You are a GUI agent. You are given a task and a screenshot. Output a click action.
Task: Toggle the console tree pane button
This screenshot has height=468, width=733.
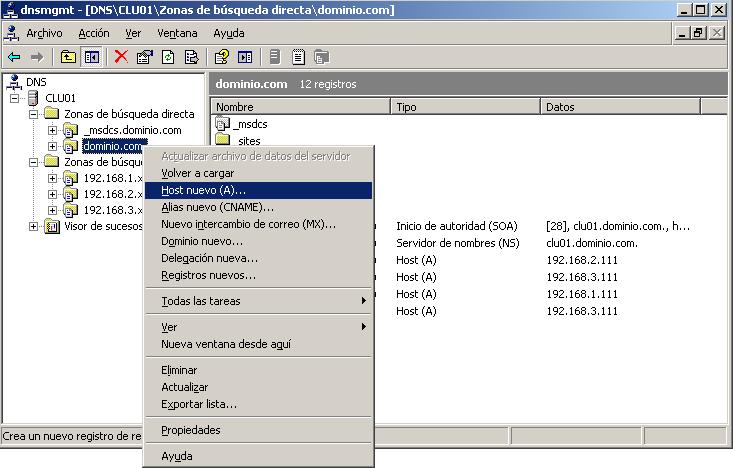(92, 58)
